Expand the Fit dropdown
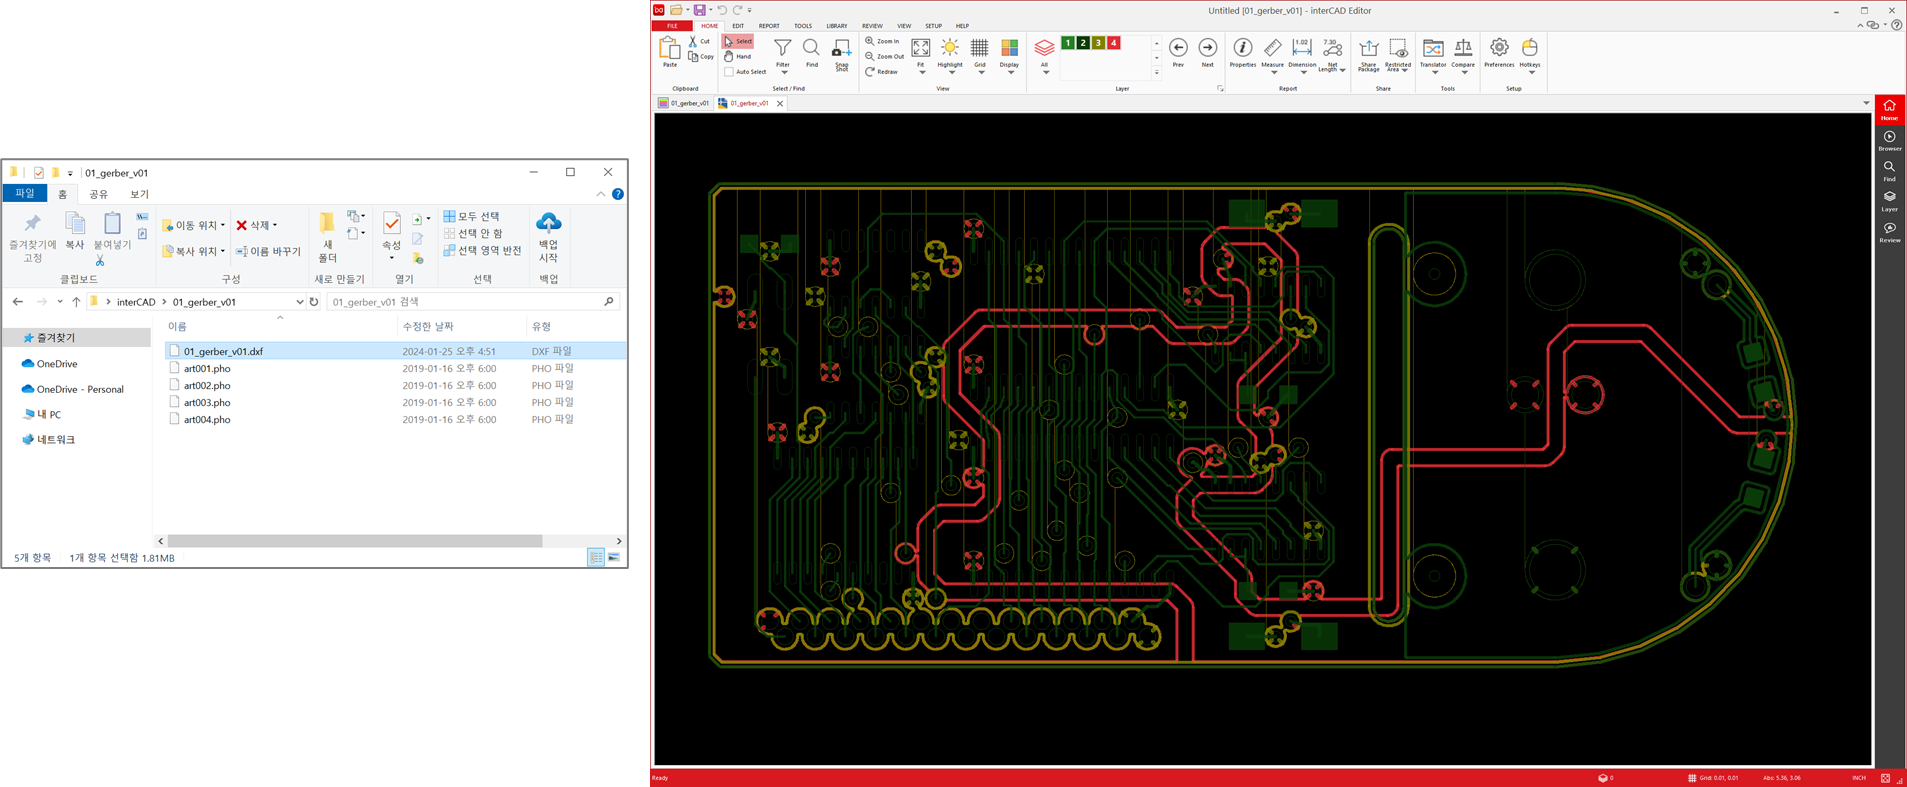The width and height of the screenshot is (1907, 787). pyautogui.click(x=921, y=72)
